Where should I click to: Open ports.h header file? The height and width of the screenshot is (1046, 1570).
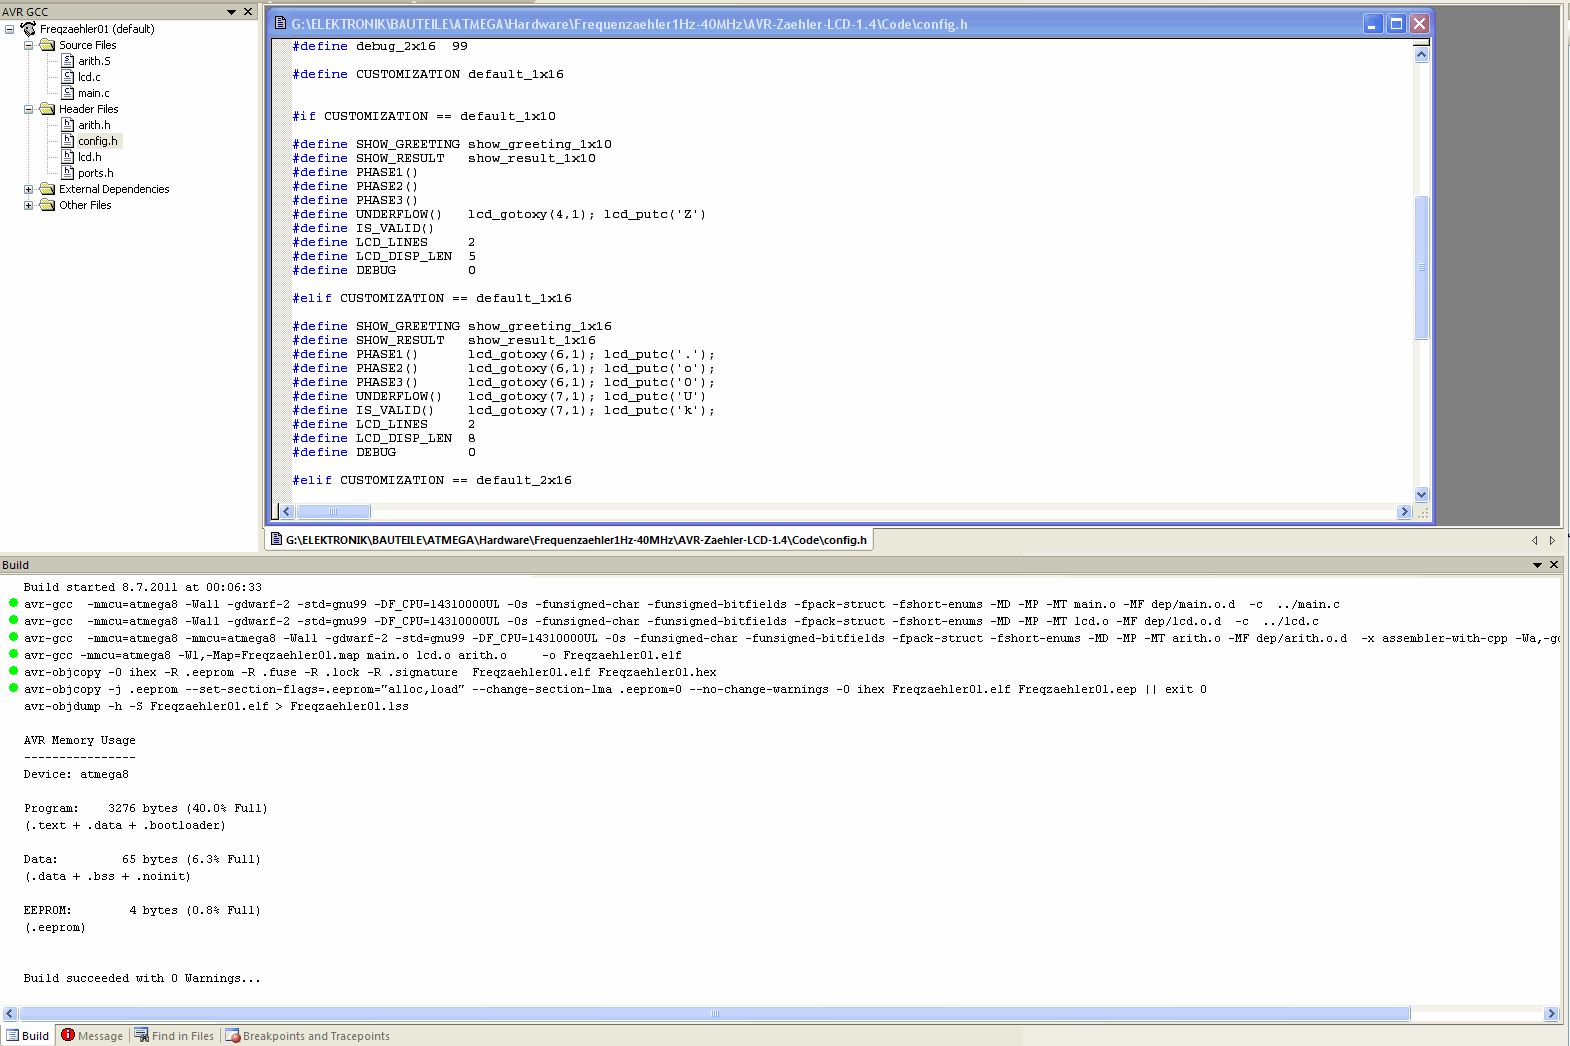click(96, 173)
